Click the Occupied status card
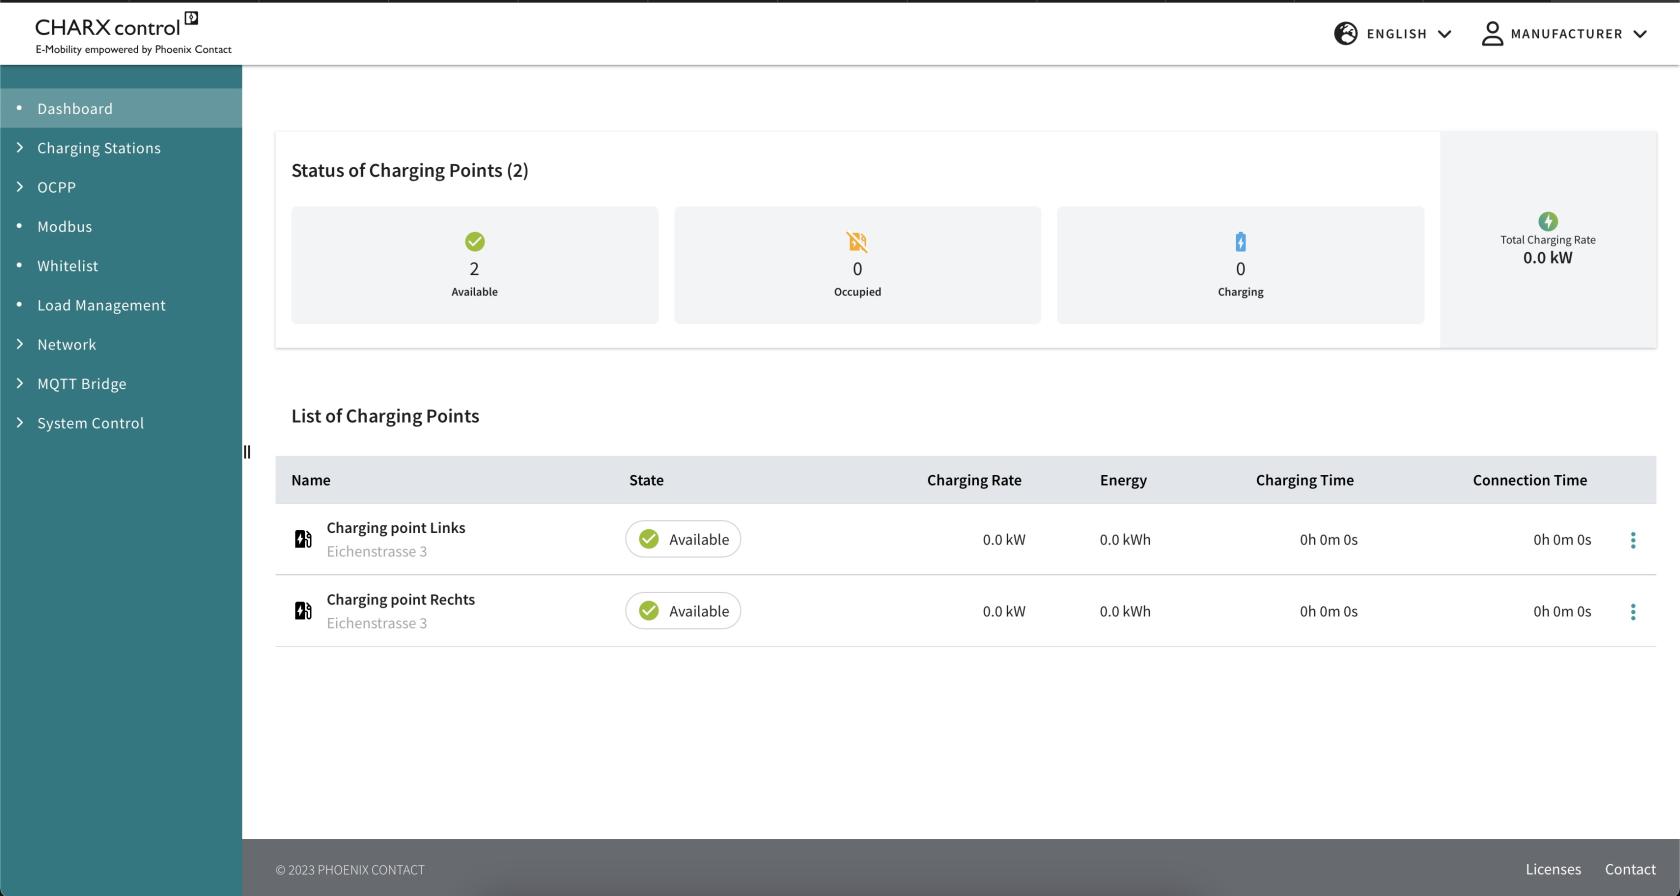Screen dimensions: 1680x896 pyautogui.click(x=857, y=265)
